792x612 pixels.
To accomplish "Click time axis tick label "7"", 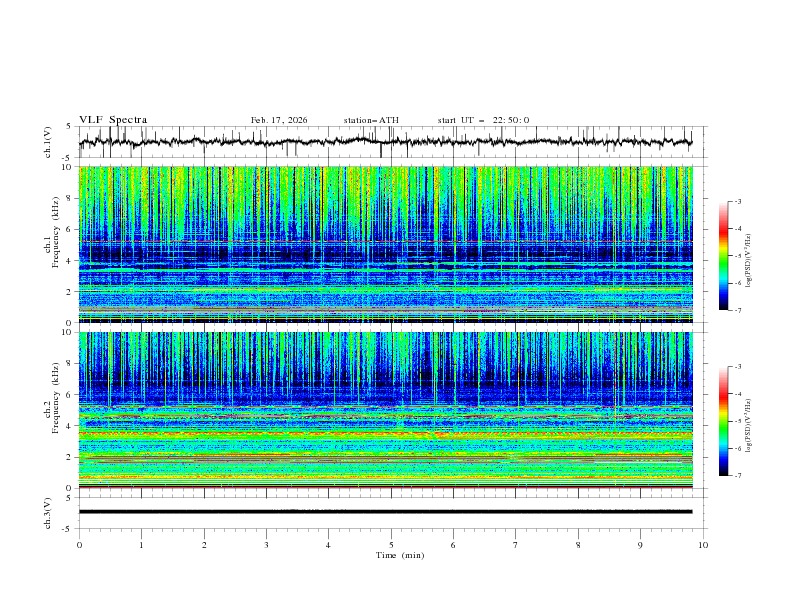I will tap(516, 545).
